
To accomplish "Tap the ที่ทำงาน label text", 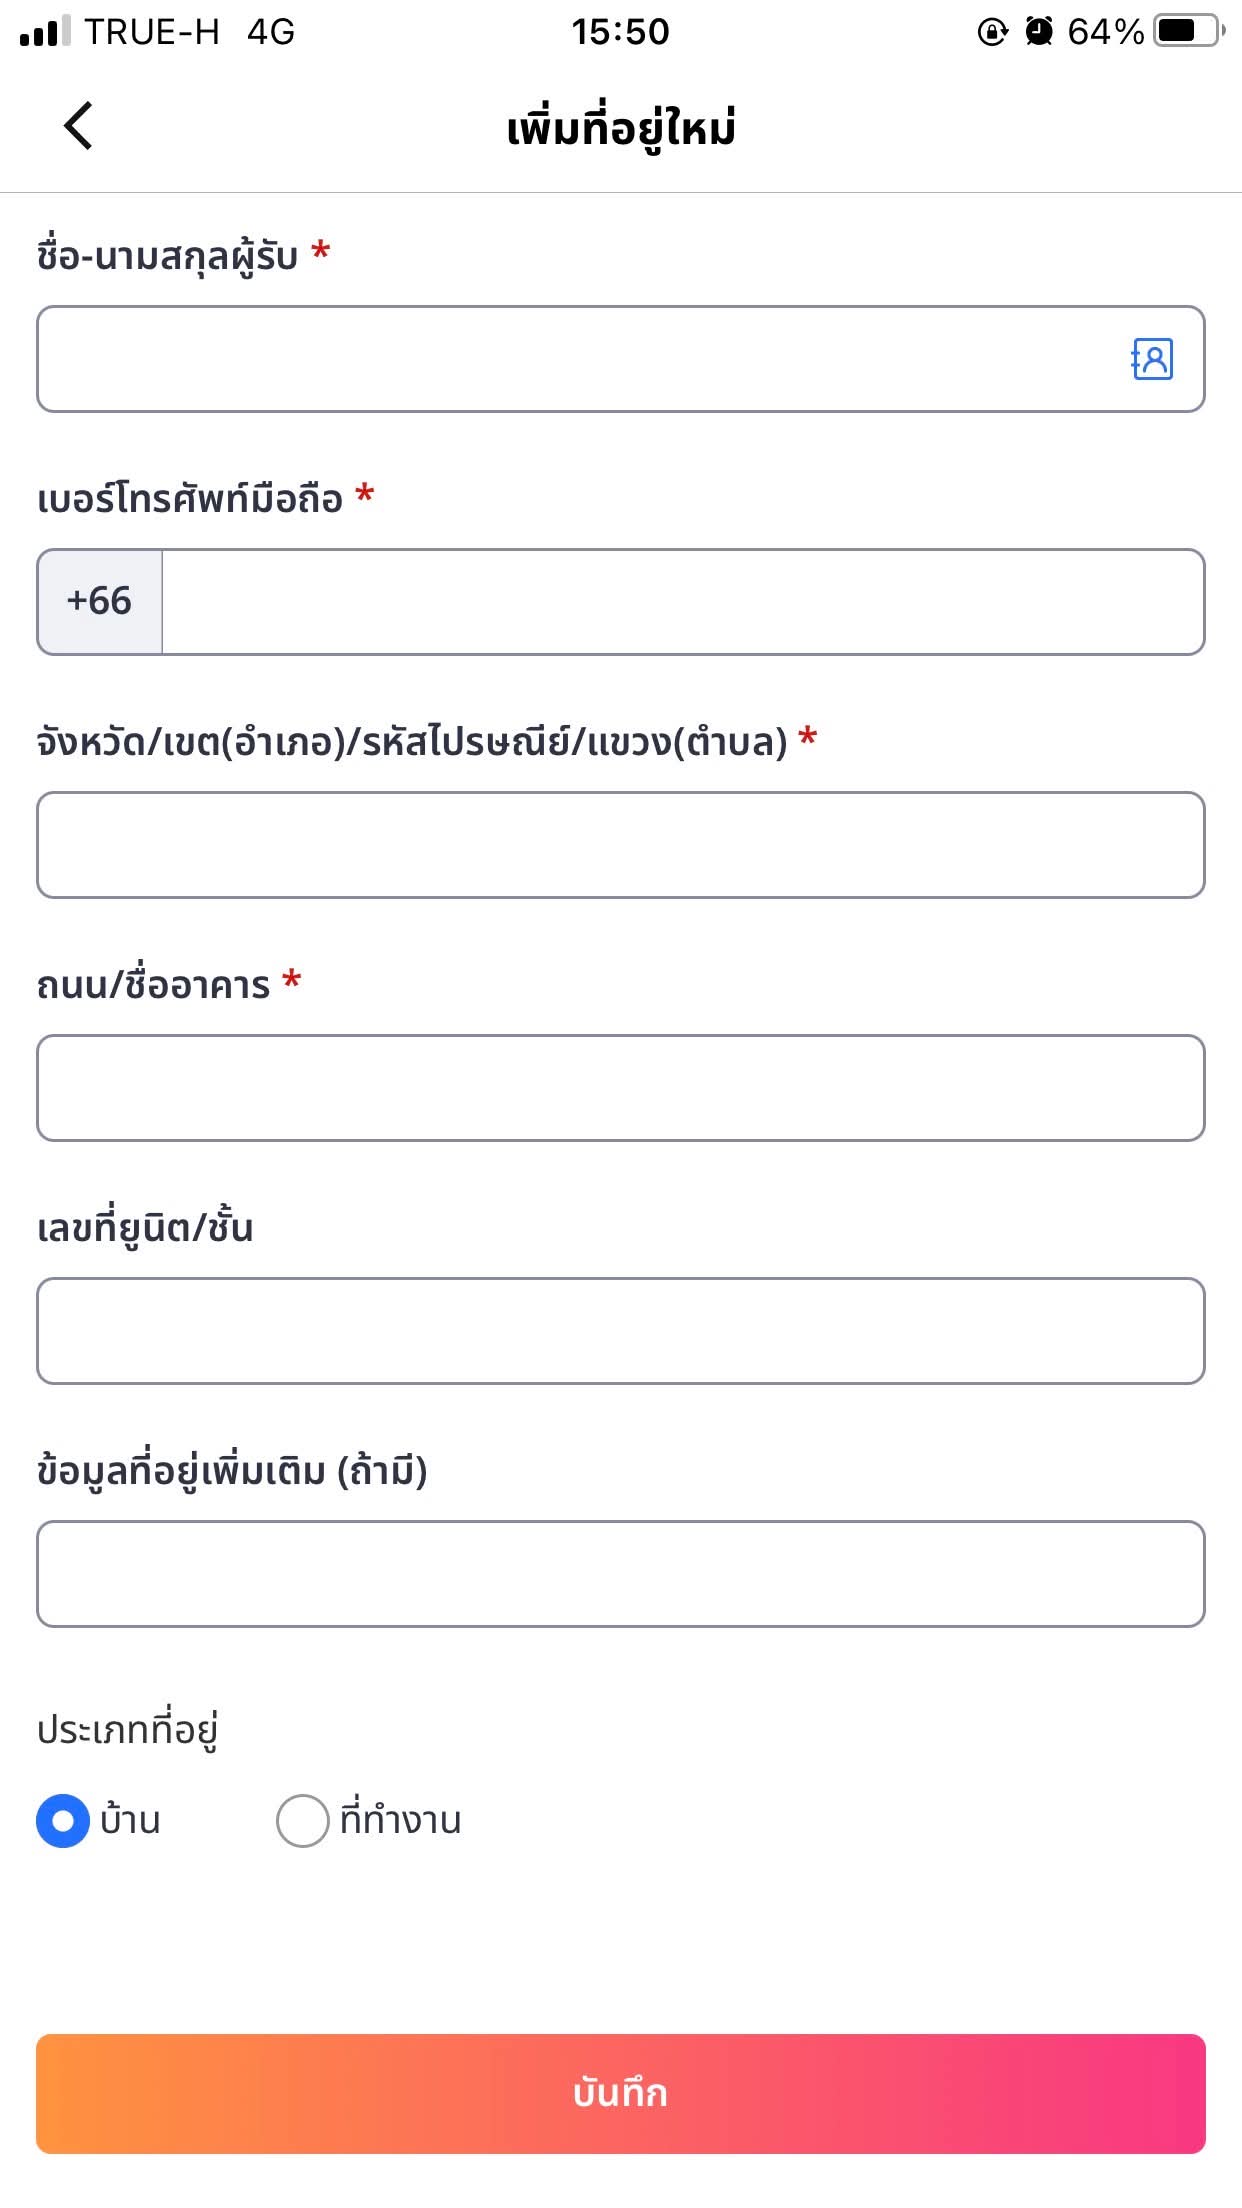I will point(400,1819).
